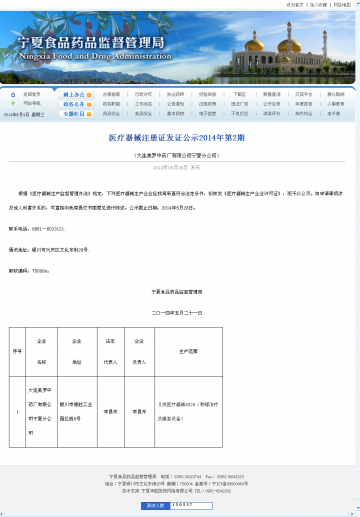
Task: Click the orange icon next to 专题栏目
Action: click(x=89, y=114)
